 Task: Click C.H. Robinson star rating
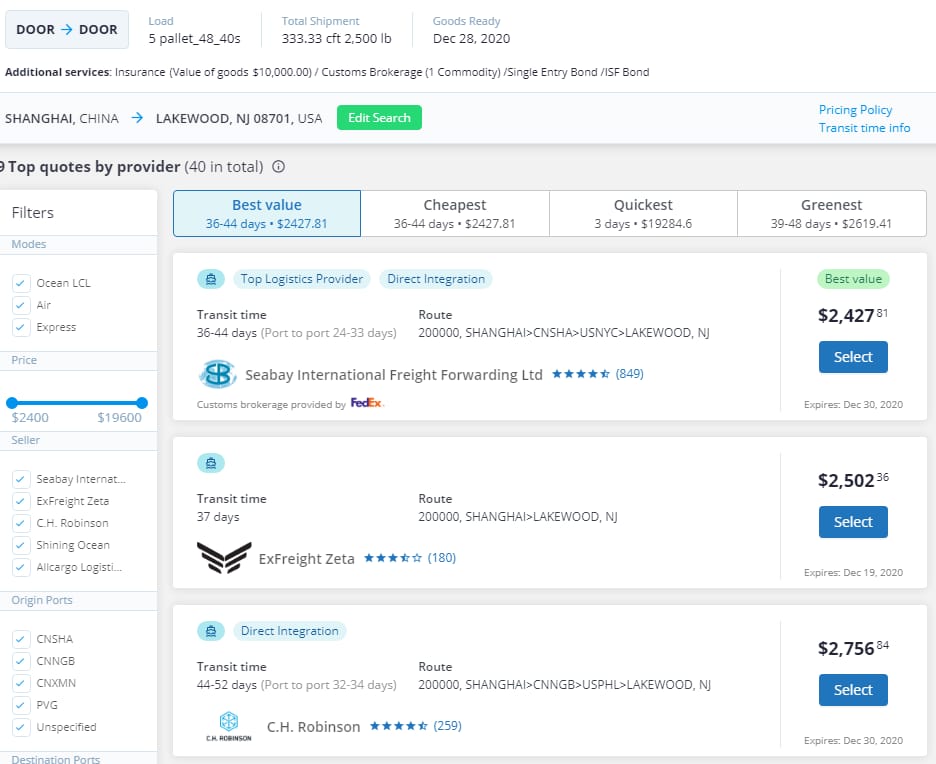tap(399, 726)
